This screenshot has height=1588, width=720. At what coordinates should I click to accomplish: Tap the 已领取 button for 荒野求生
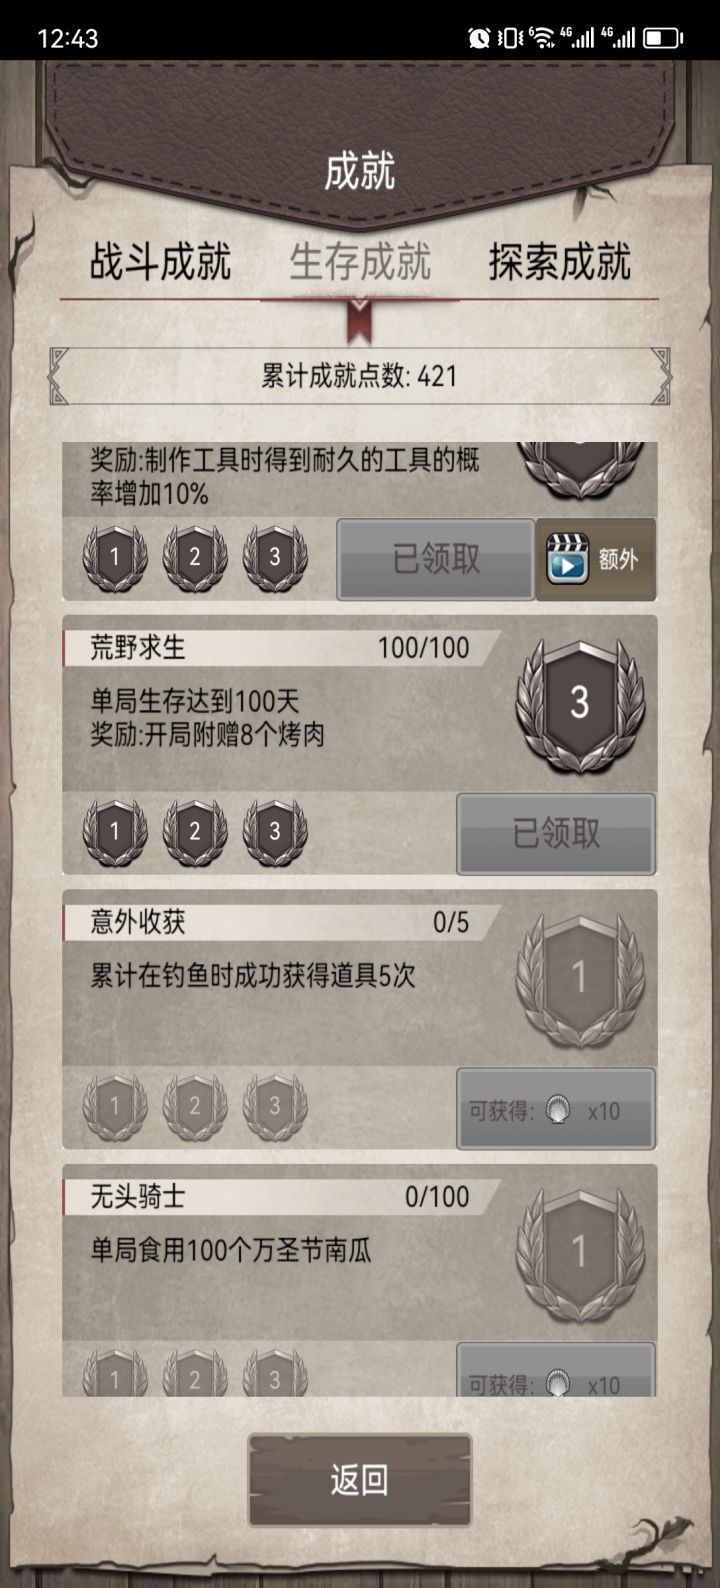click(556, 834)
